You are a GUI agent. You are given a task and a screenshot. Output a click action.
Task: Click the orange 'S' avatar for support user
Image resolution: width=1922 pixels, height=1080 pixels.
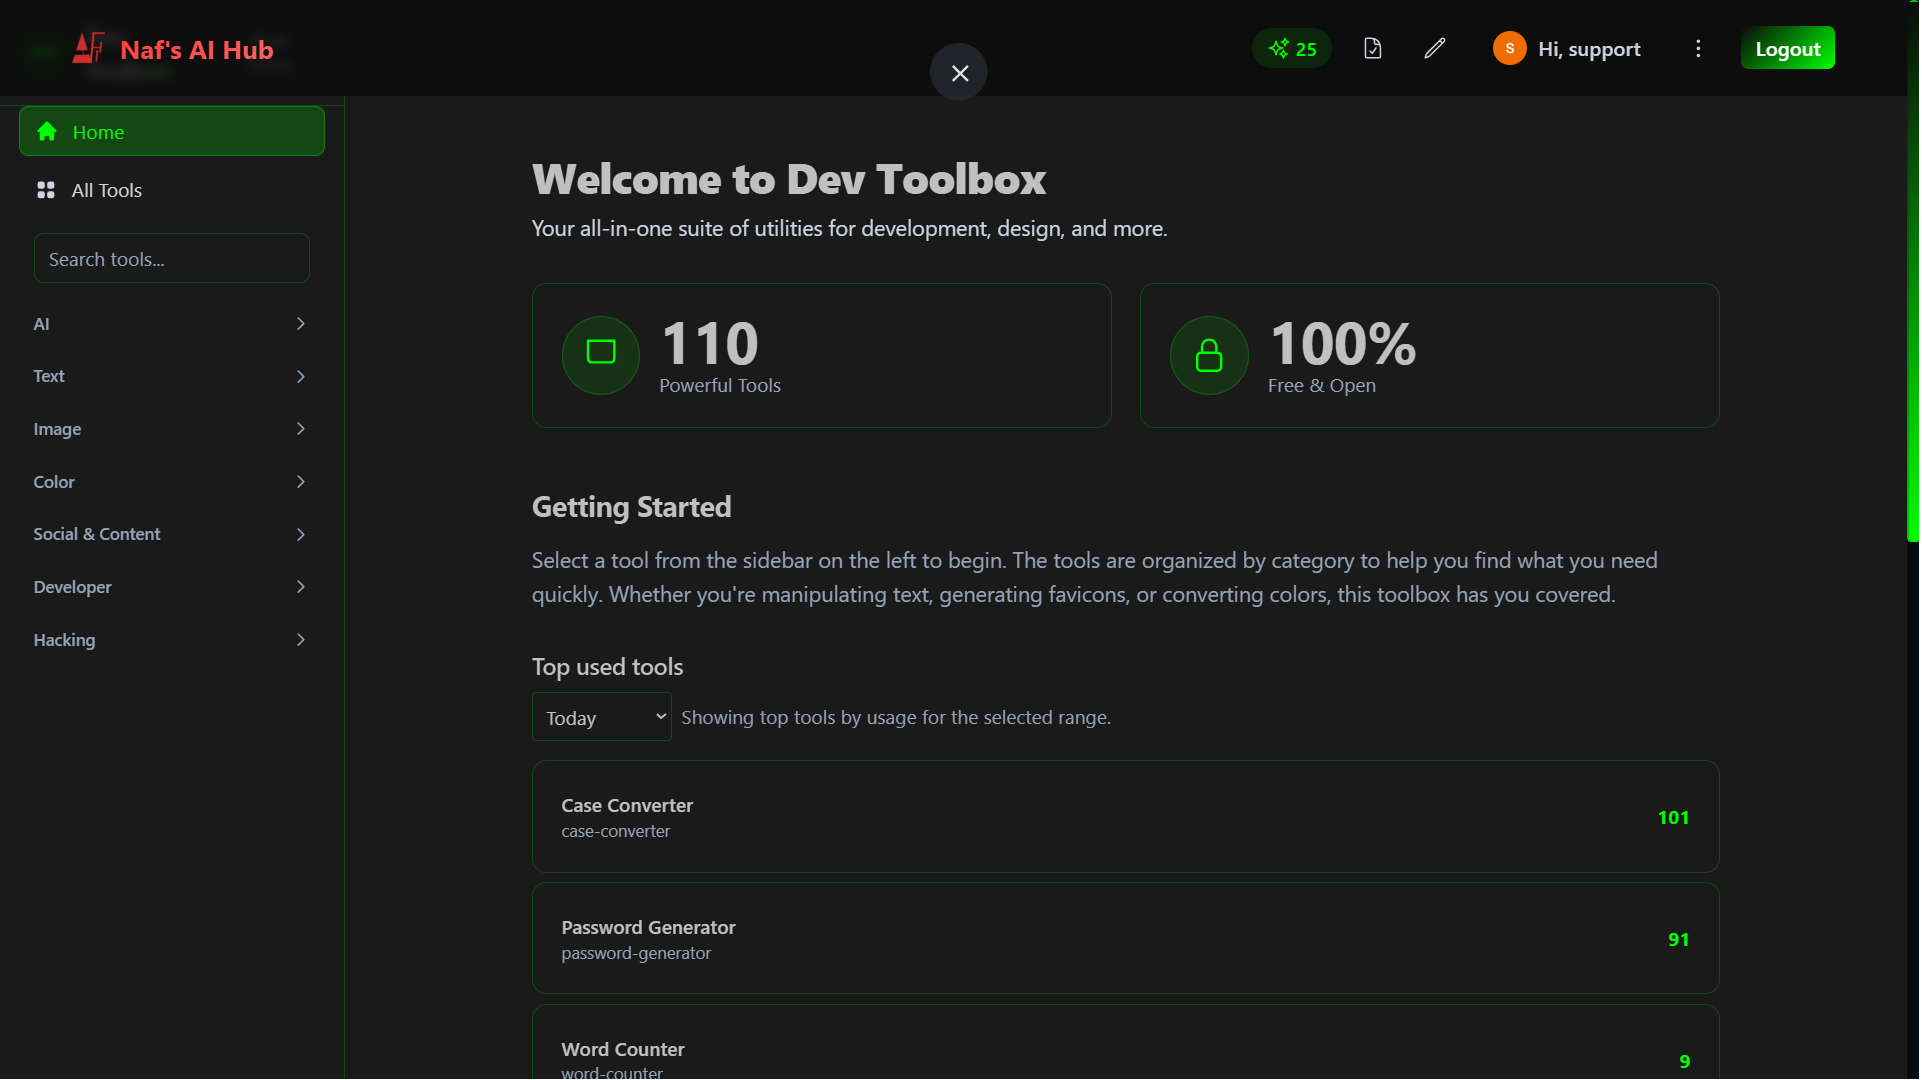pyautogui.click(x=1508, y=48)
